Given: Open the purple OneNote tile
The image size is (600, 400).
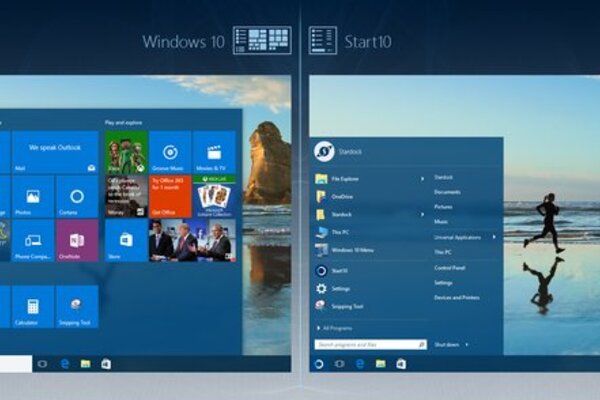Looking at the screenshot, I should tap(77, 241).
